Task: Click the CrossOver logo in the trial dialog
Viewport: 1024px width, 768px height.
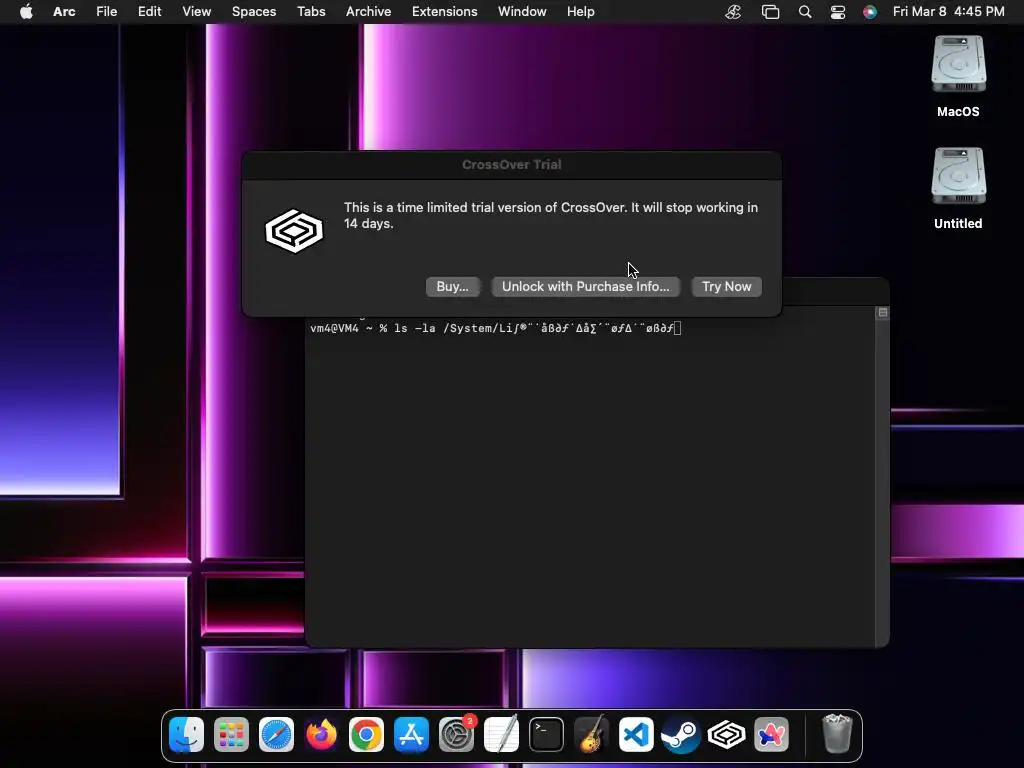Action: coord(294,231)
